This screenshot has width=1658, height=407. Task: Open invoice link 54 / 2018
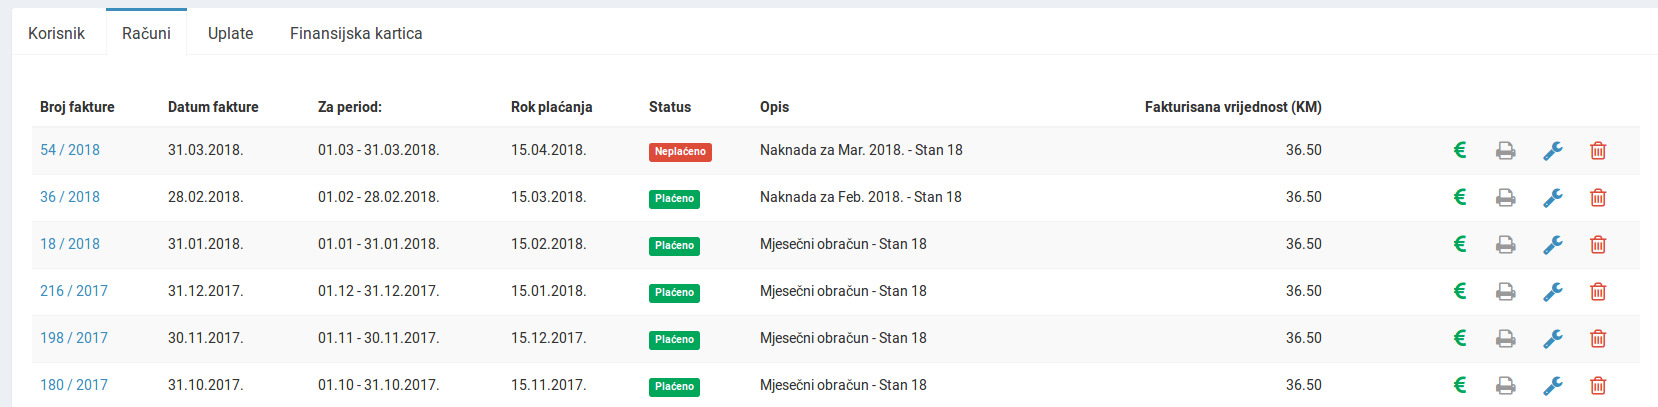tap(70, 150)
